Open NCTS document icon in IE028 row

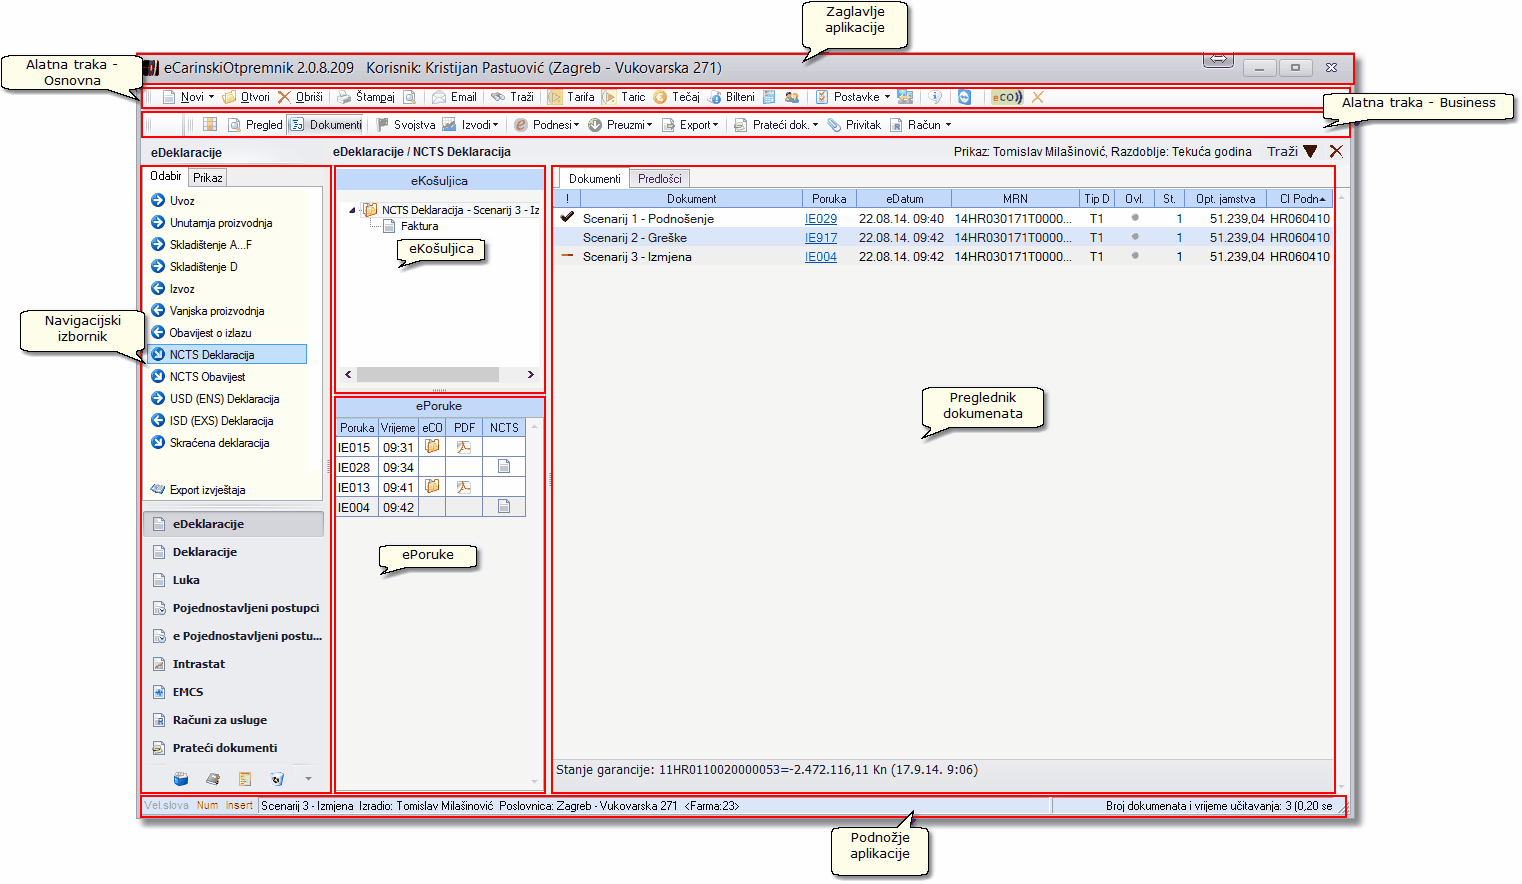pos(504,467)
